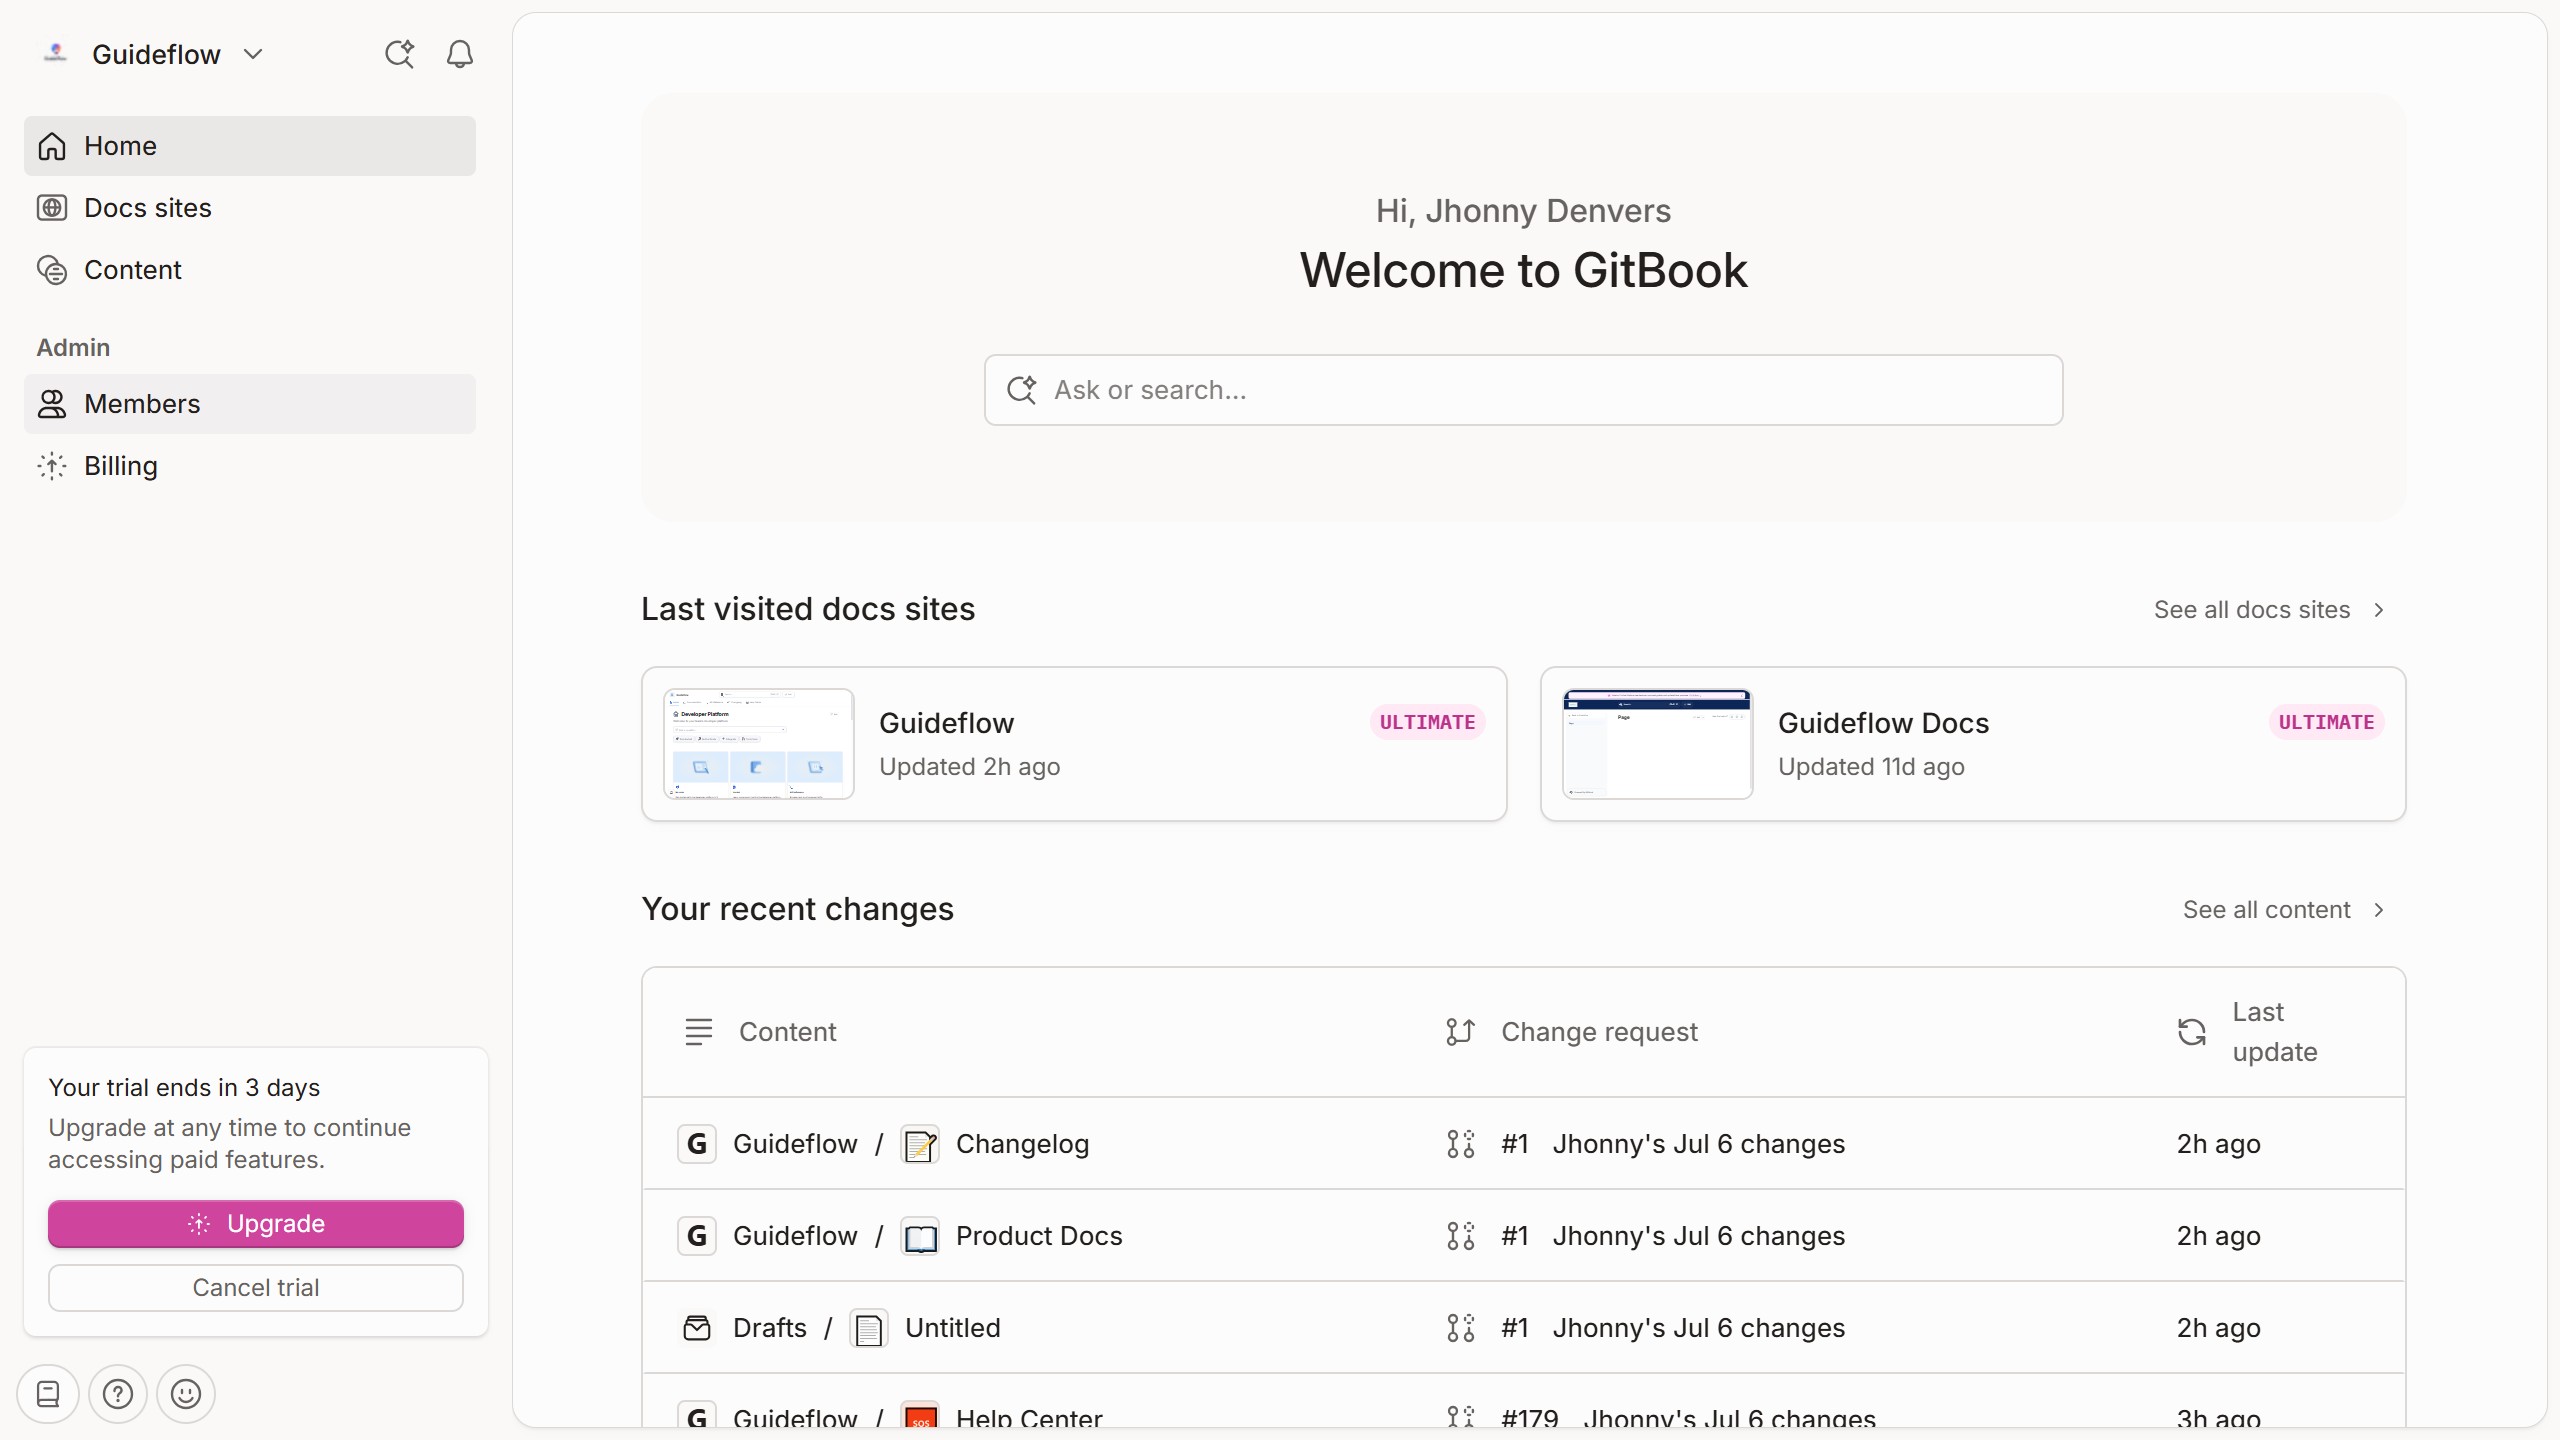Image resolution: width=2560 pixels, height=1440 pixels.
Task: Open Jhonny's Jul 6 changes in Product Docs row
Action: click(1698, 1236)
